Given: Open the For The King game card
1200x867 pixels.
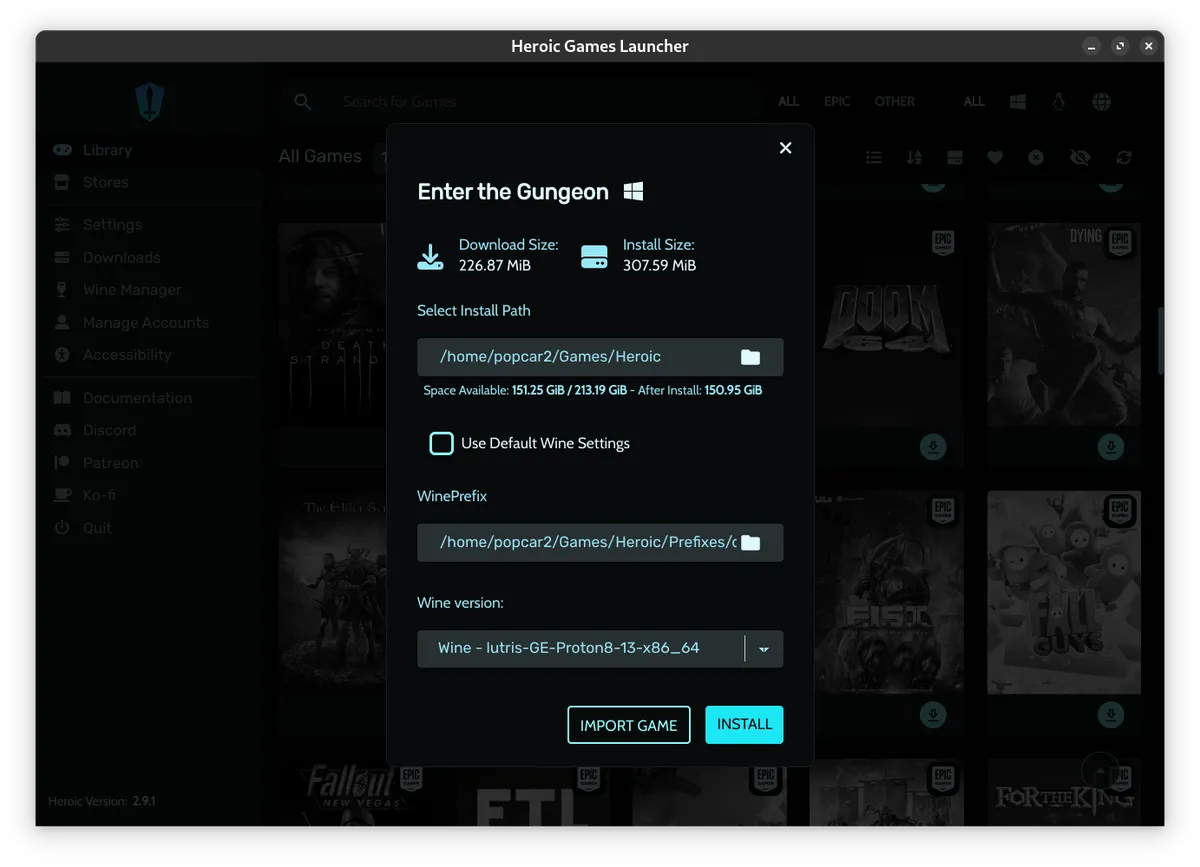Looking at the screenshot, I should pyautogui.click(x=1064, y=792).
